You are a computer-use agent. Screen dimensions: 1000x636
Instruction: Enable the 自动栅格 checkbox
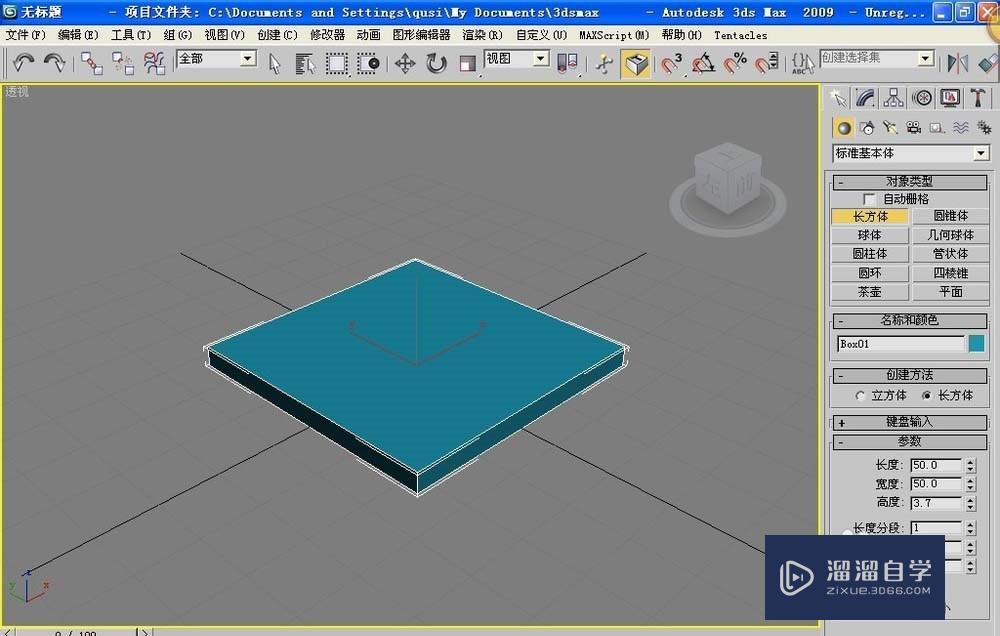click(x=869, y=199)
